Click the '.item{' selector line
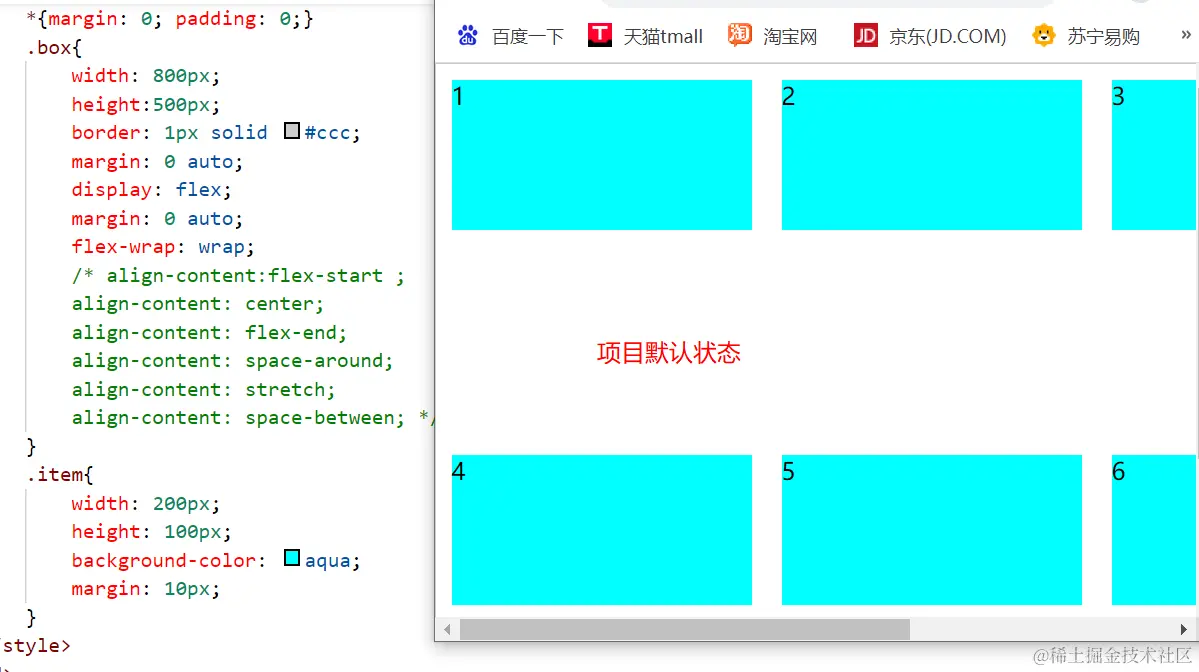Viewport: 1199px width, 672px height. pos(60,475)
